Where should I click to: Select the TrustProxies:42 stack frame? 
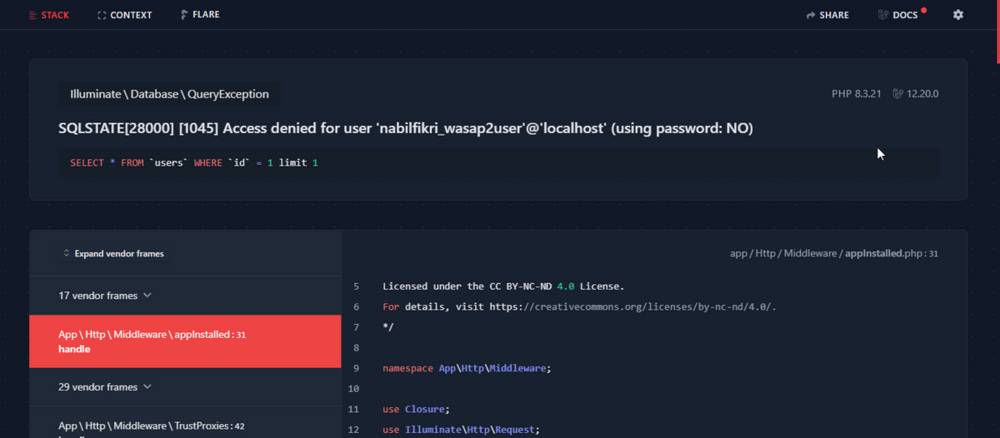151,426
